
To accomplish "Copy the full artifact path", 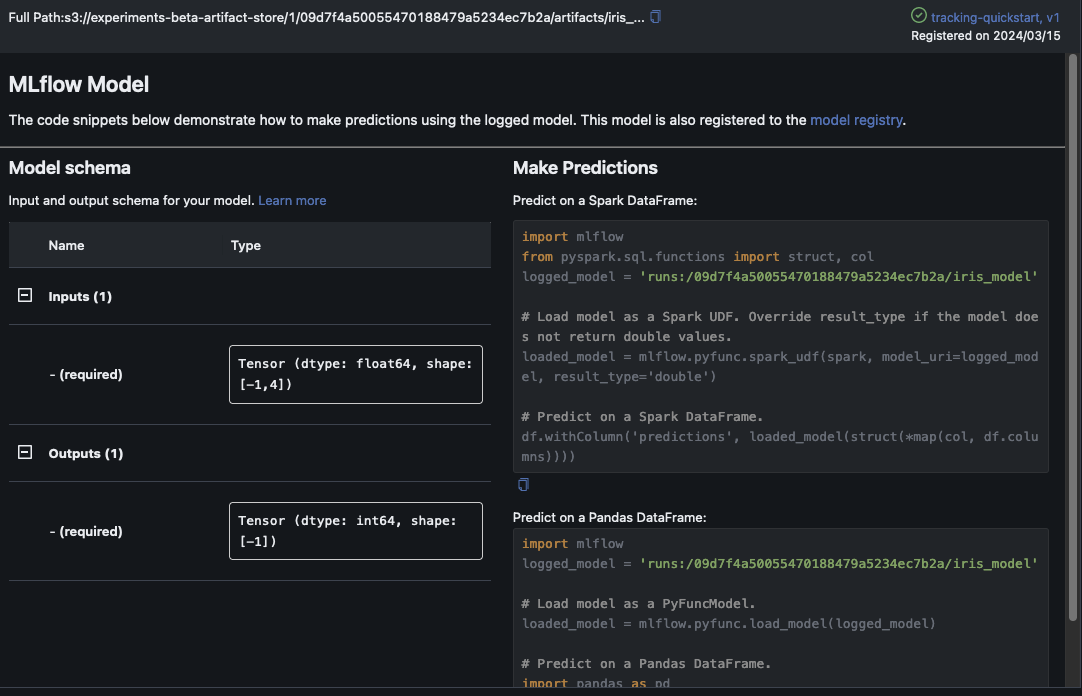I will tap(655, 17).
